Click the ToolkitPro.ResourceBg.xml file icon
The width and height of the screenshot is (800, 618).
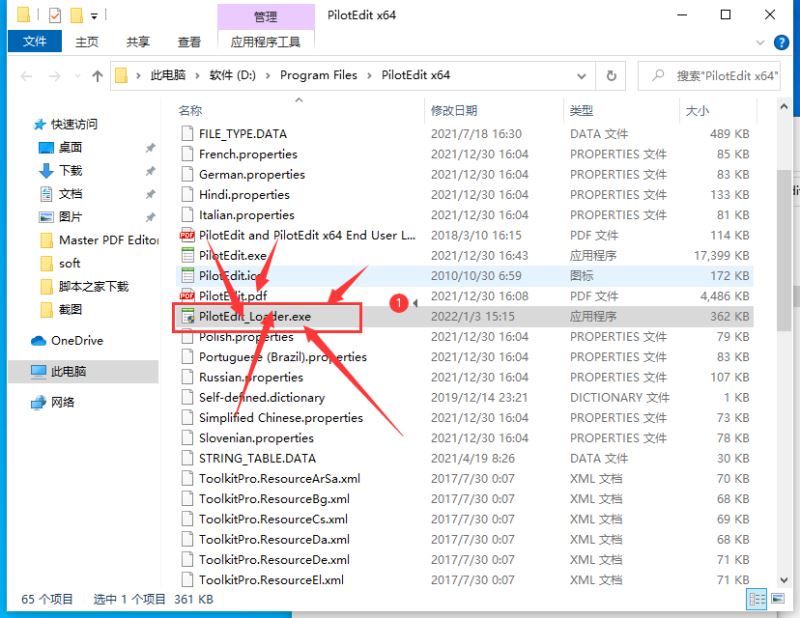[x=187, y=499]
